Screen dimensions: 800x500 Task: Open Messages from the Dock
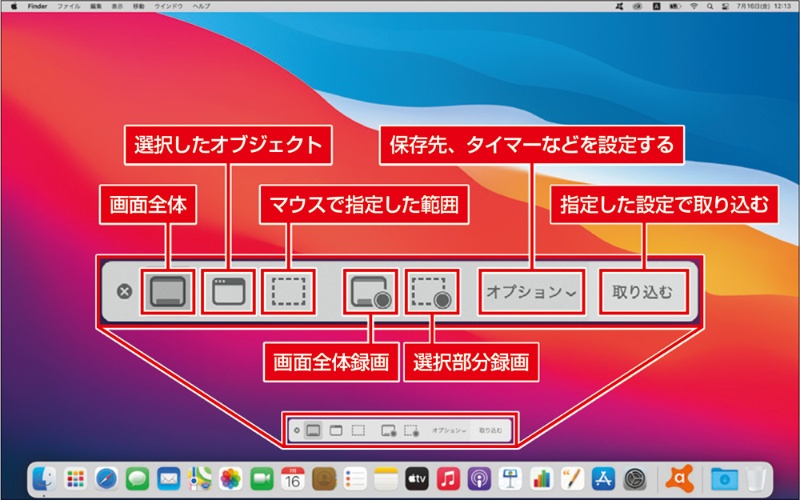138,479
